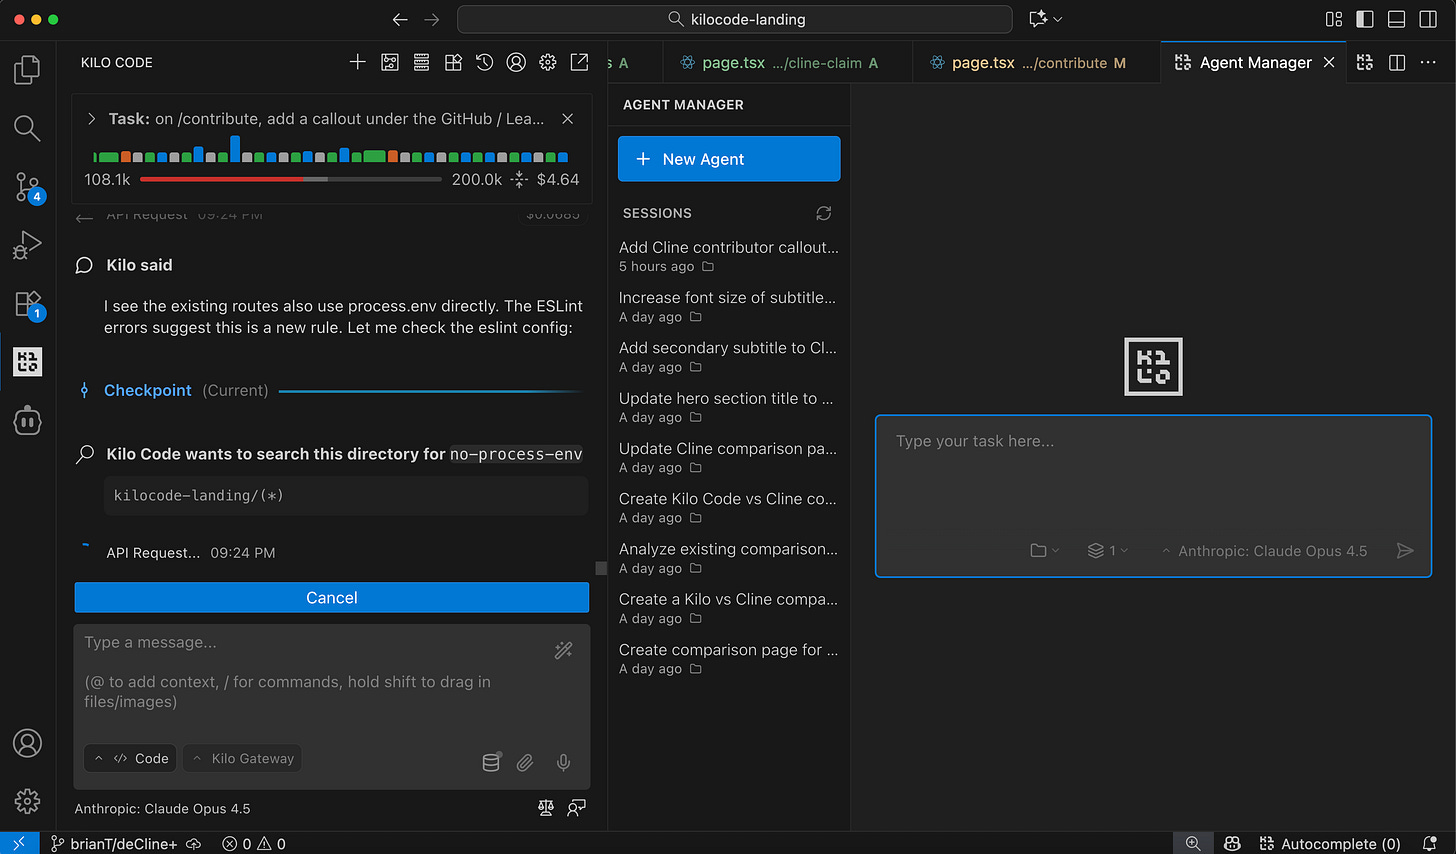Image resolution: width=1456 pixels, height=854 pixels.
Task: Open the AI chat dropdown in title bar
Action: (x=1045, y=19)
